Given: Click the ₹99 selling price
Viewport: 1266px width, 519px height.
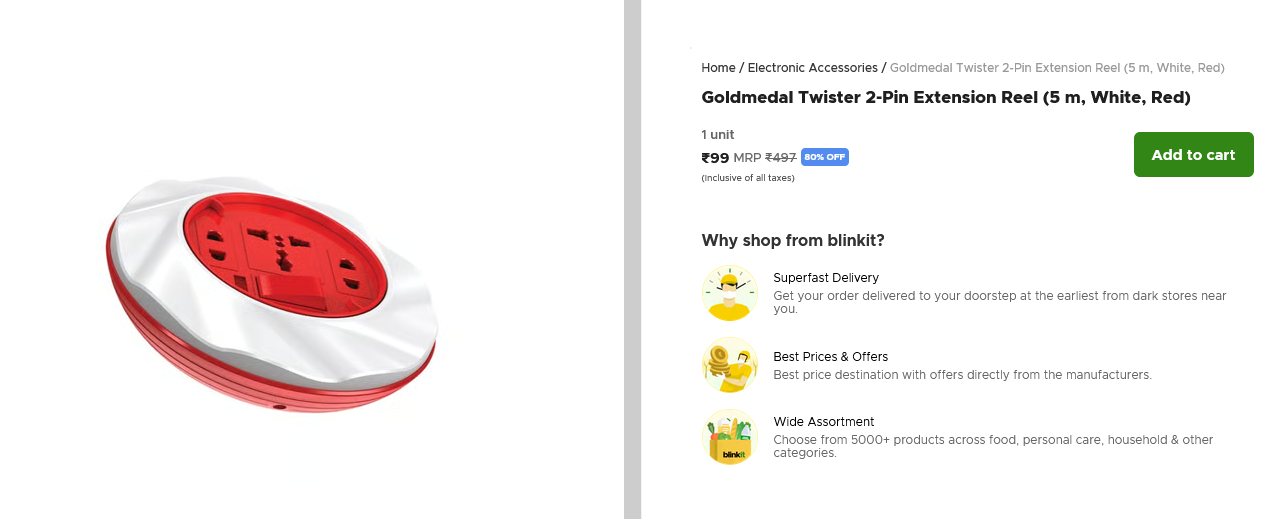Looking at the screenshot, I should (x=715, y=158).
